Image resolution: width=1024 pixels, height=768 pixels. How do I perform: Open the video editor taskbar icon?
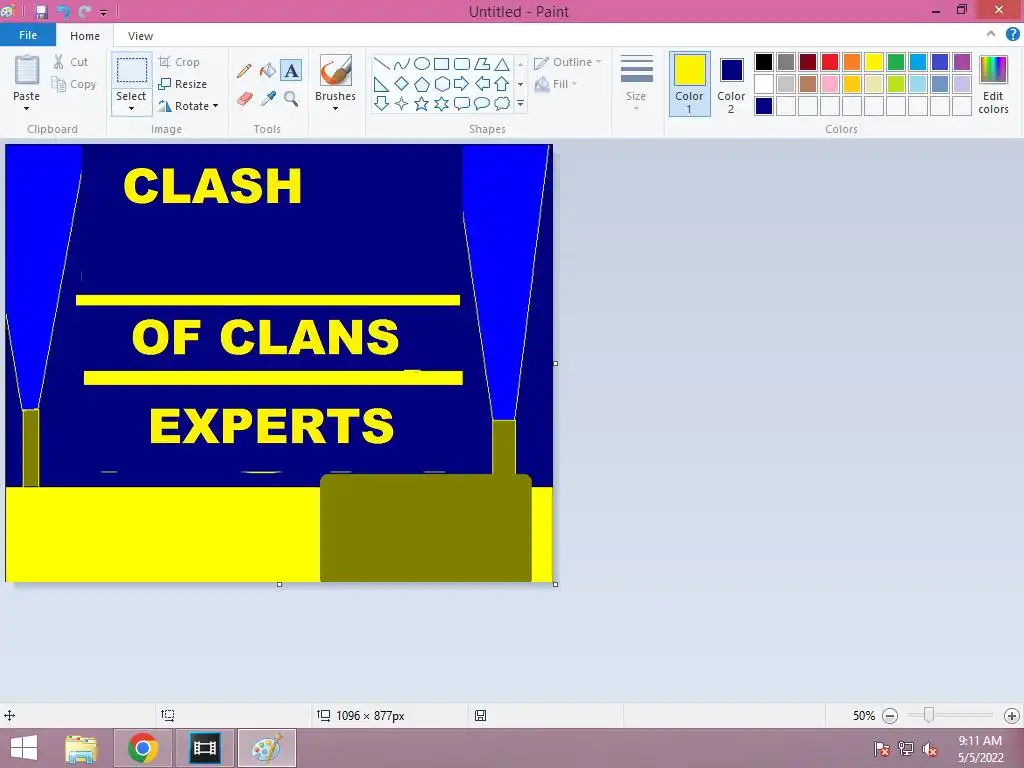204,748
